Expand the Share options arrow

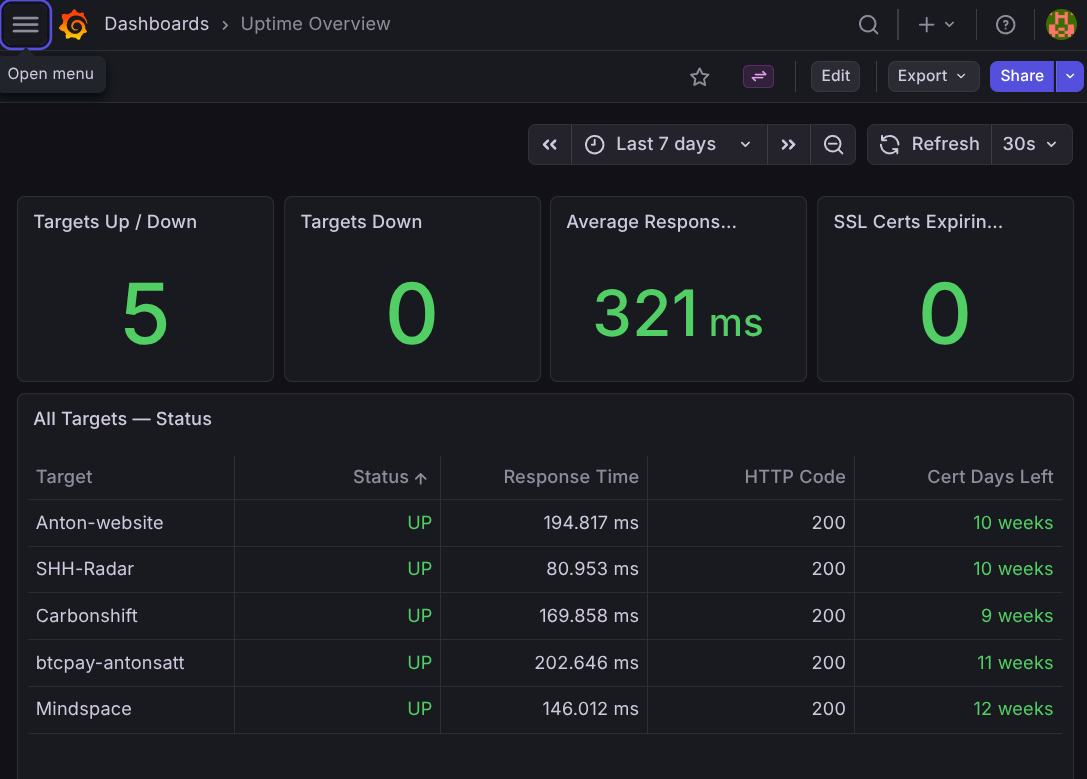[x=1070, y=76]
